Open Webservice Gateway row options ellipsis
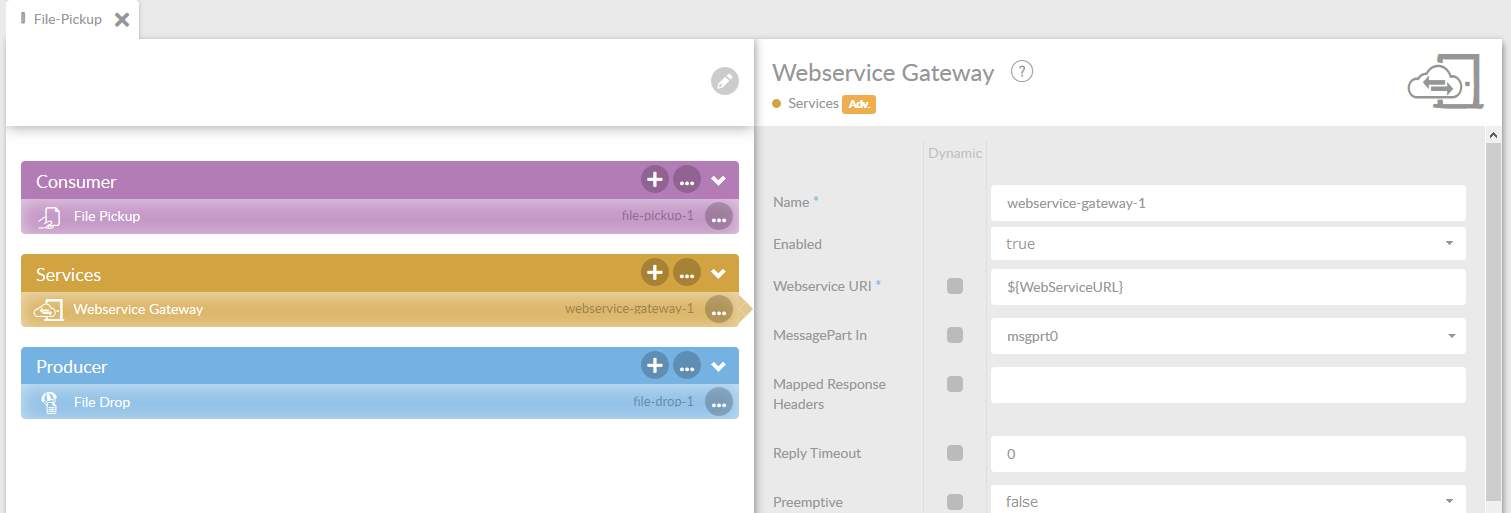1511x513 pixels. [x=718, y=310]
